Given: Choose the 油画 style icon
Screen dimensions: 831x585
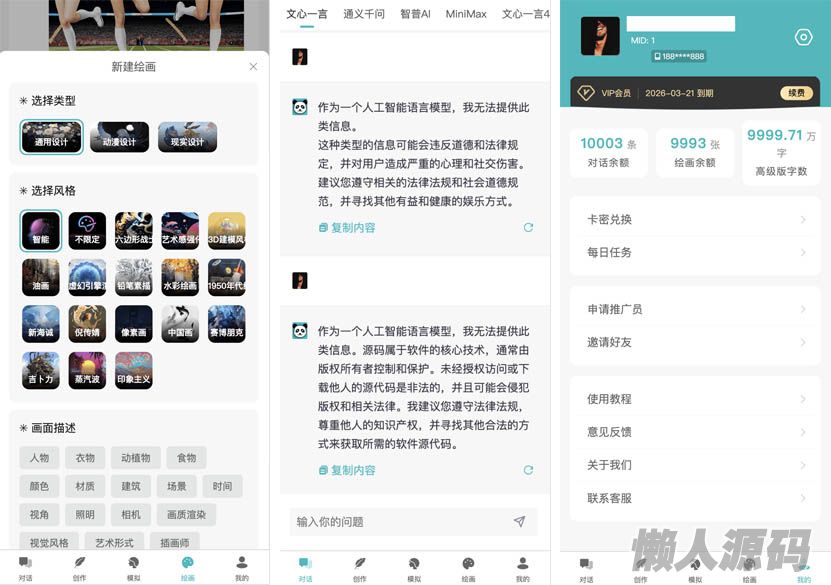Looking at the screenshot, I should pos(41,277).
